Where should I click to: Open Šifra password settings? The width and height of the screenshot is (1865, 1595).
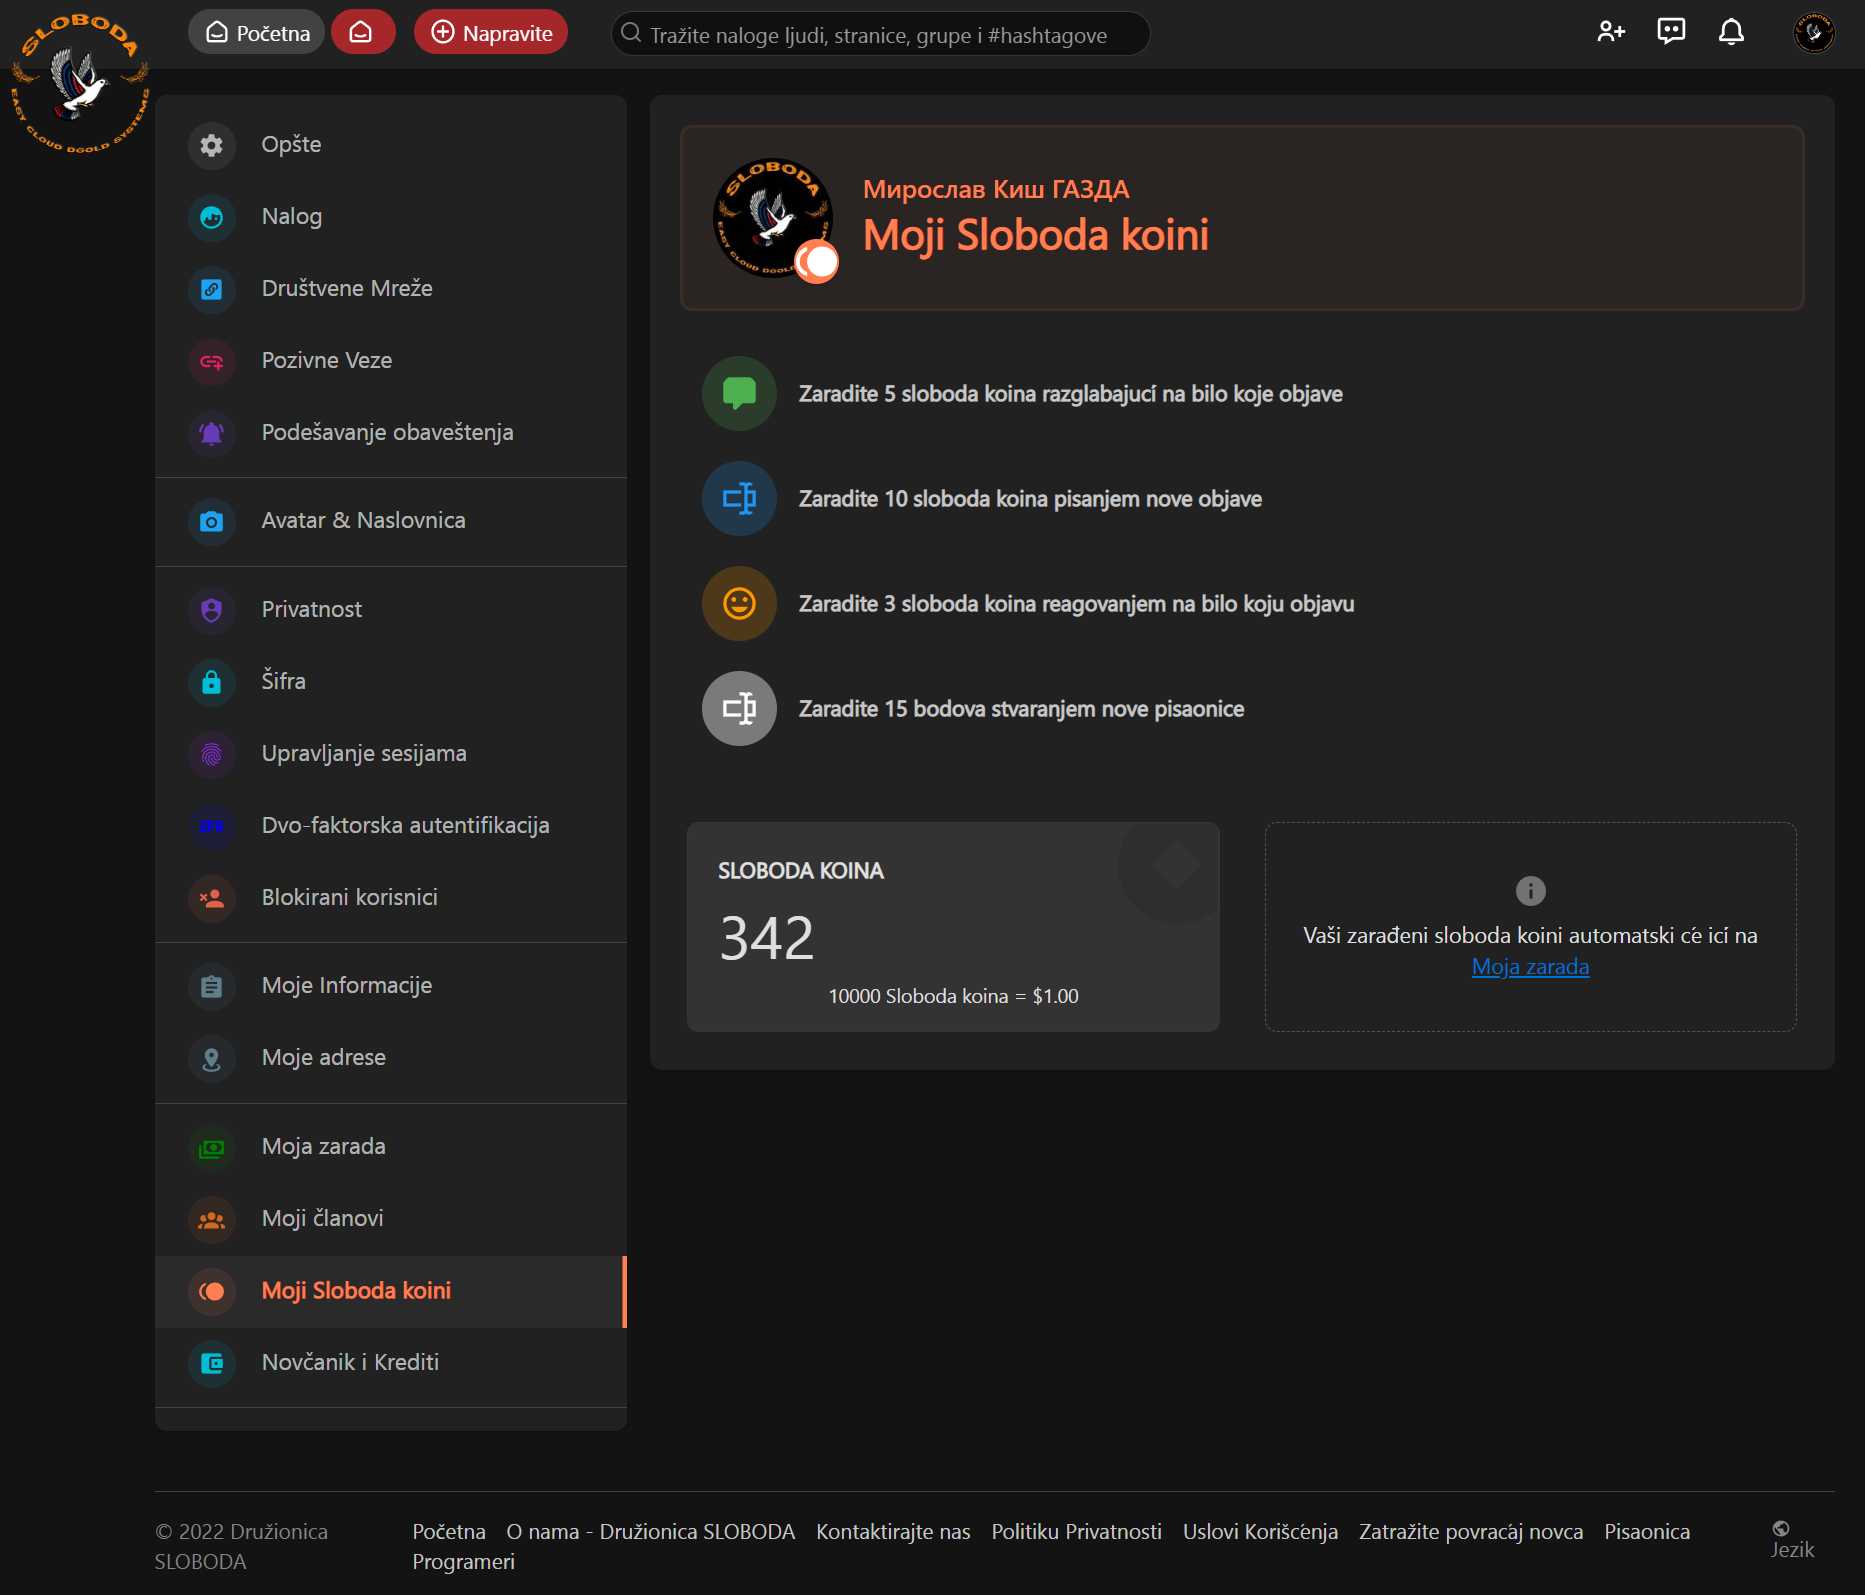coord(391,682)
